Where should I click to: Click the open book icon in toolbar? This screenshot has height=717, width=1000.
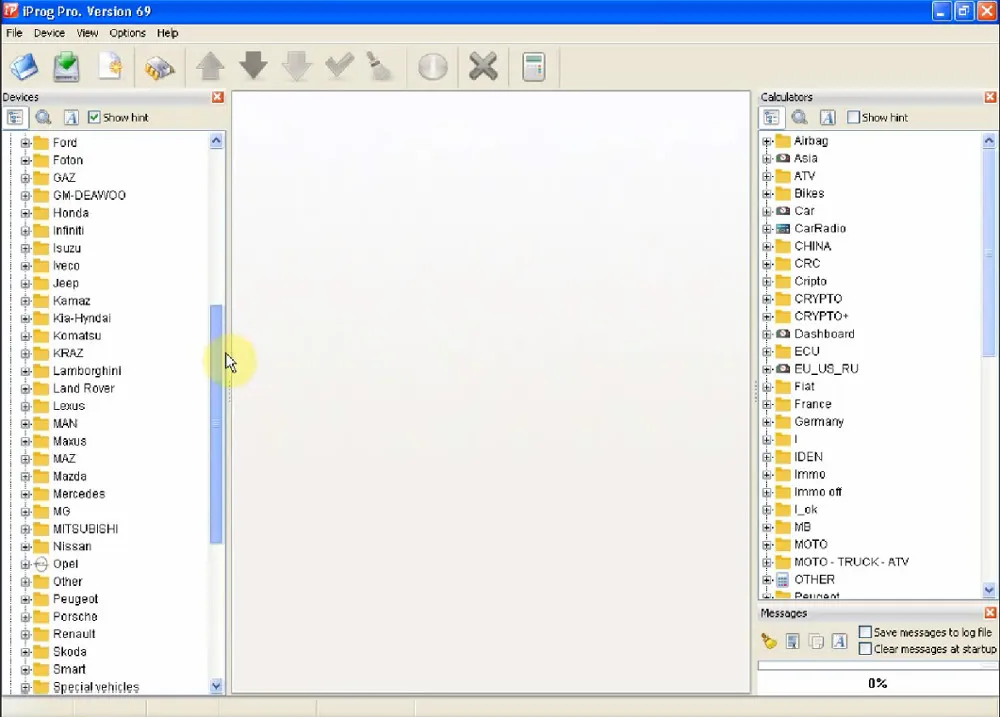(24, 66)
